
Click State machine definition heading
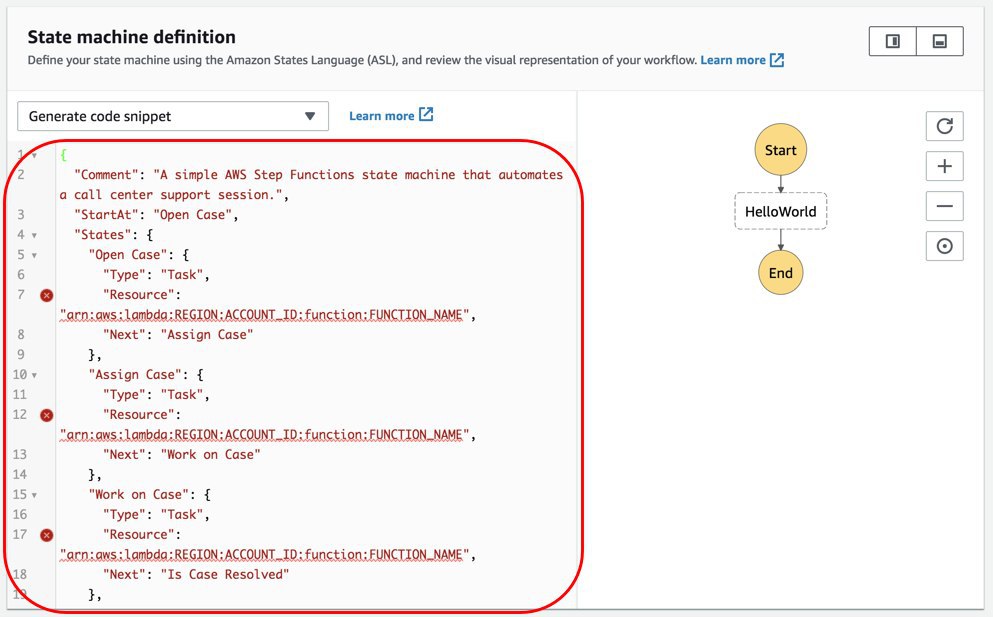(131, 37)
